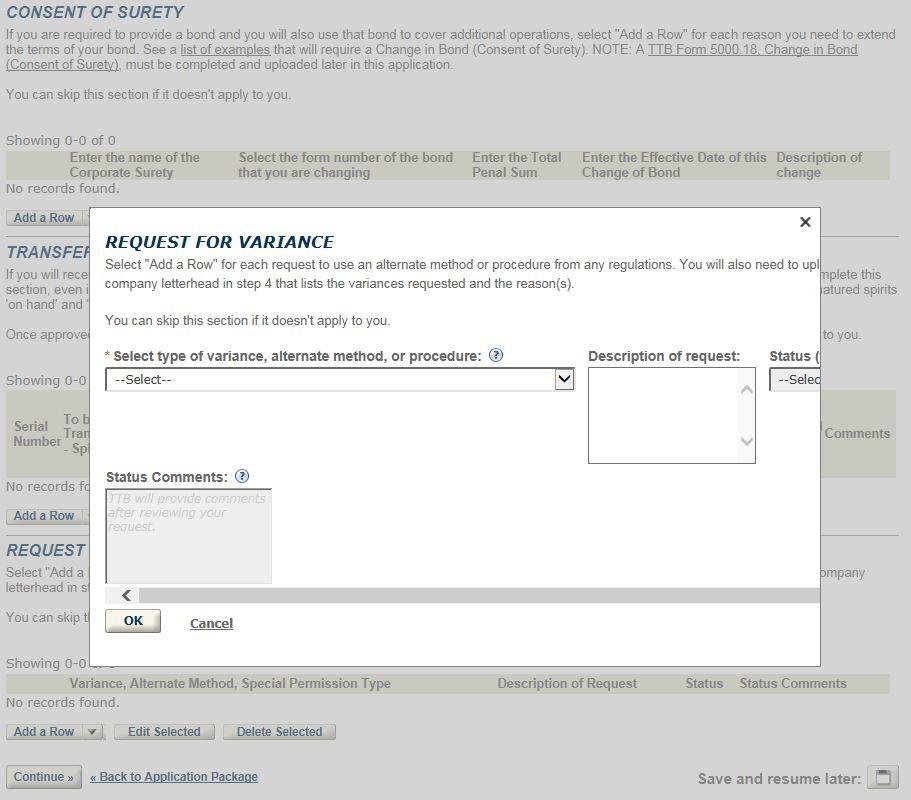This screenshot has width=911, height=800.
Task: Click the Save and resume later disk icon
Action: pos(883,777)
